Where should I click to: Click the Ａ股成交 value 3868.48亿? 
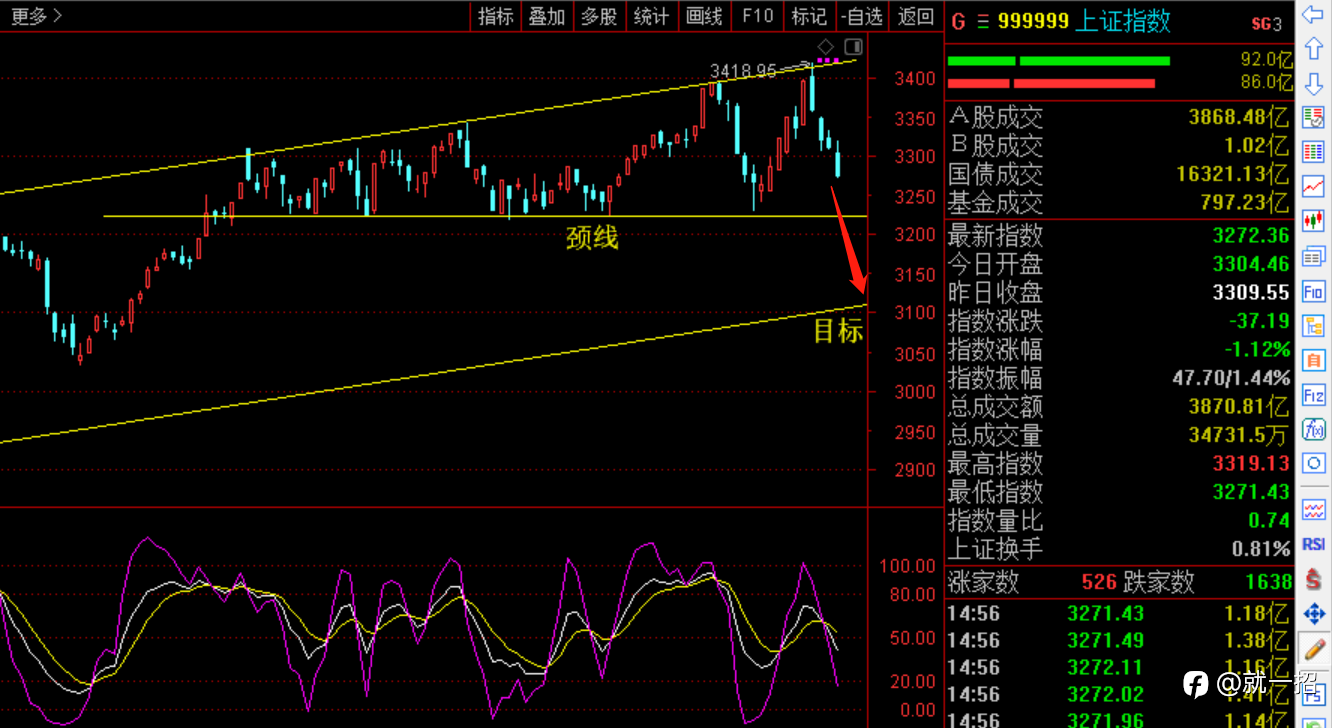[1238, 118]
